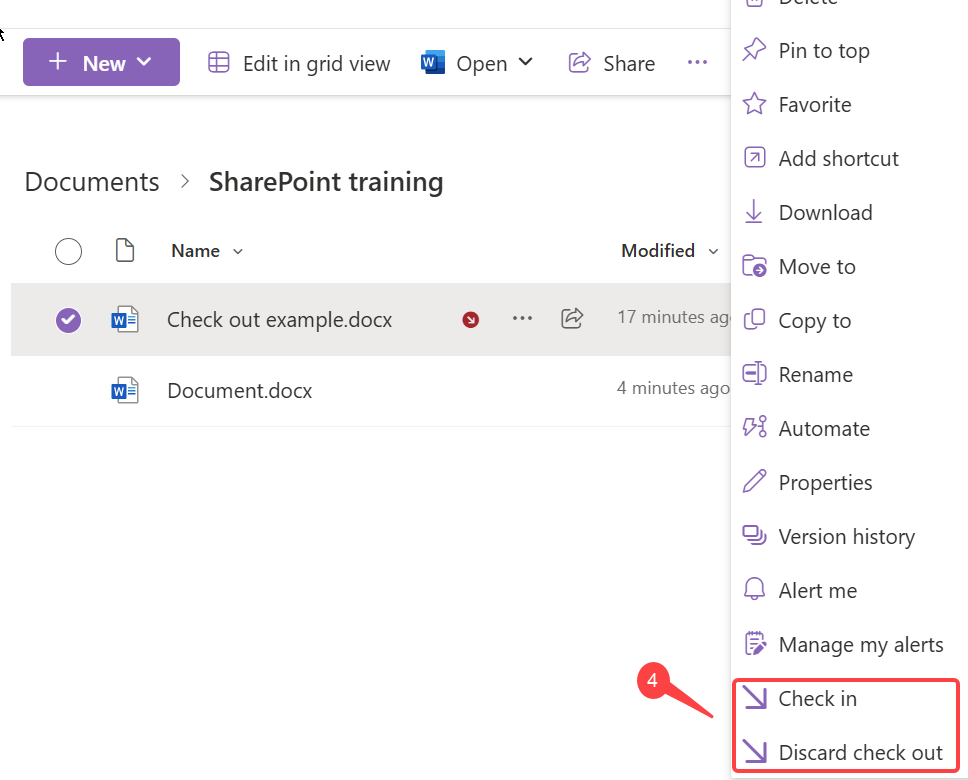The height and width of the screenshot is (780, 968).
Task: Click Word icon beside Document.docx
Action: 125,391
